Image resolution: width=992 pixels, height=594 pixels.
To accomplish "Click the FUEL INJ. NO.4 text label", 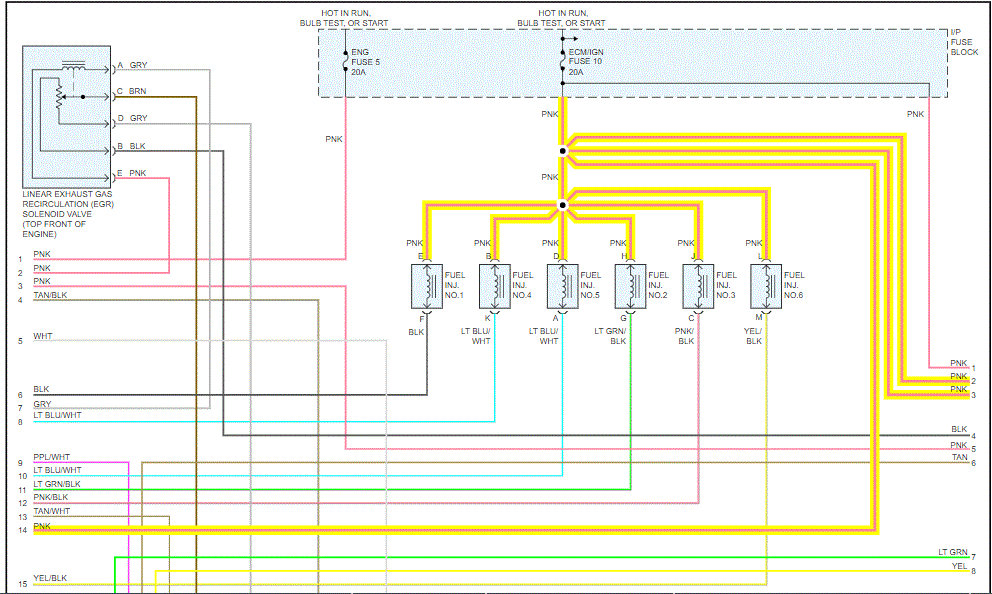I will pyautogui.click(x=523, y=285).
